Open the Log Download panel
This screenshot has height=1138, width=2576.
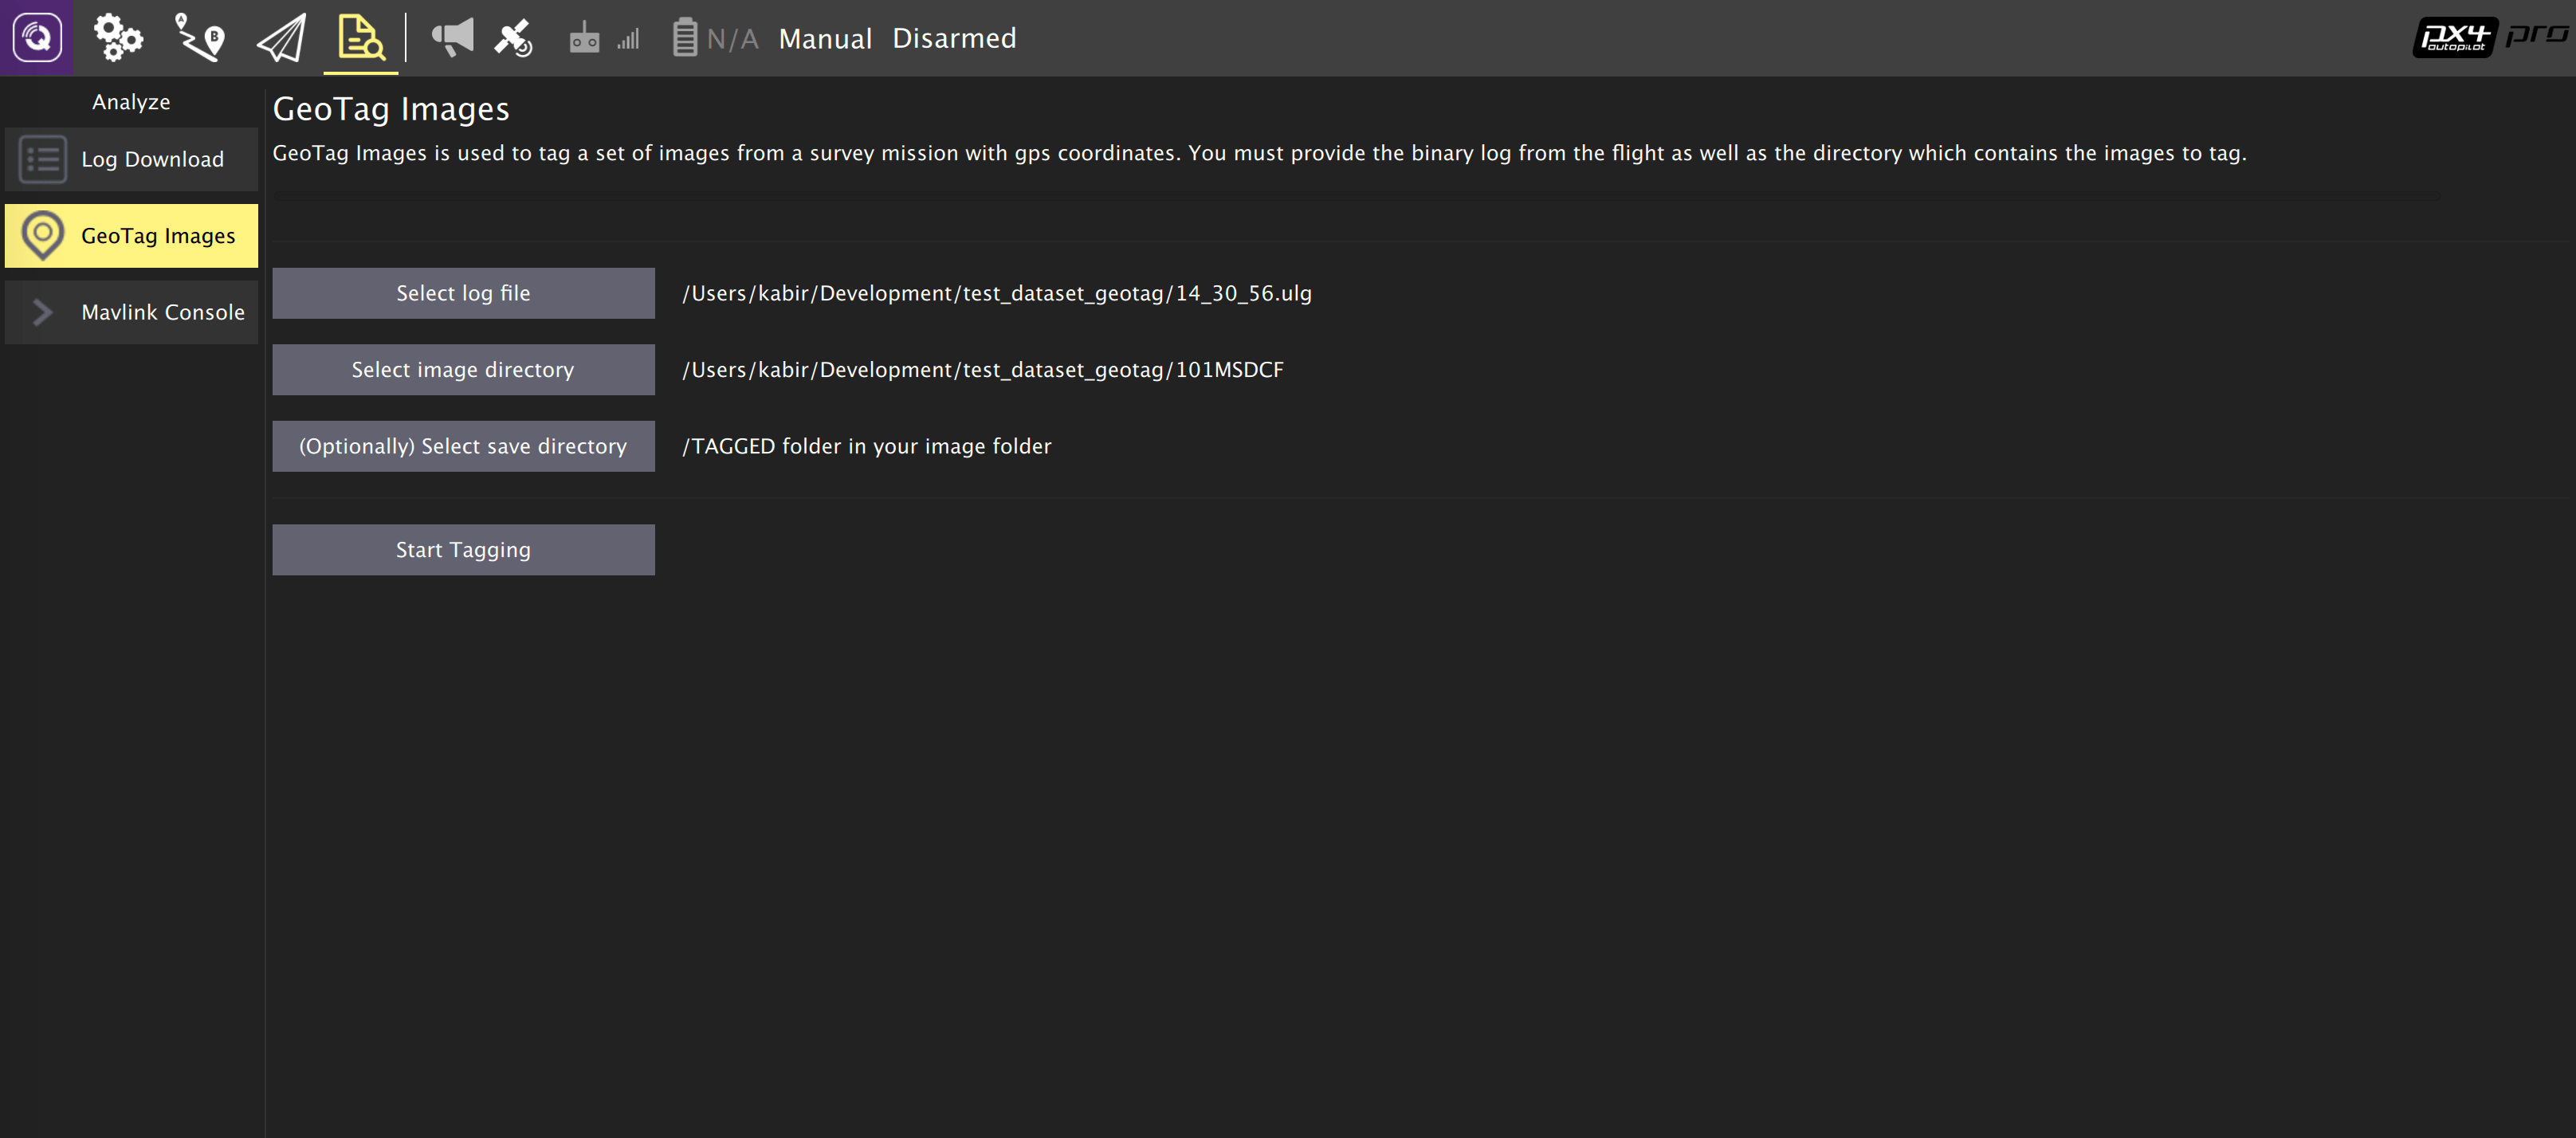(x=130, y=158)
